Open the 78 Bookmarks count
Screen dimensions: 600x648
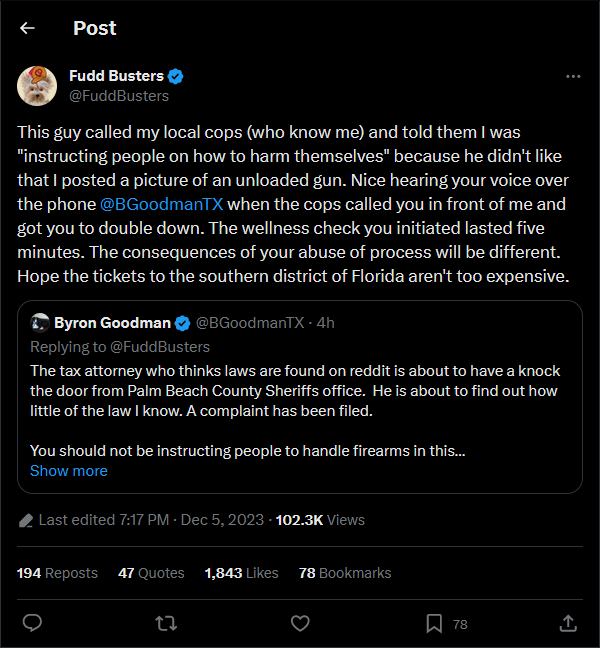tap(345, 573)
